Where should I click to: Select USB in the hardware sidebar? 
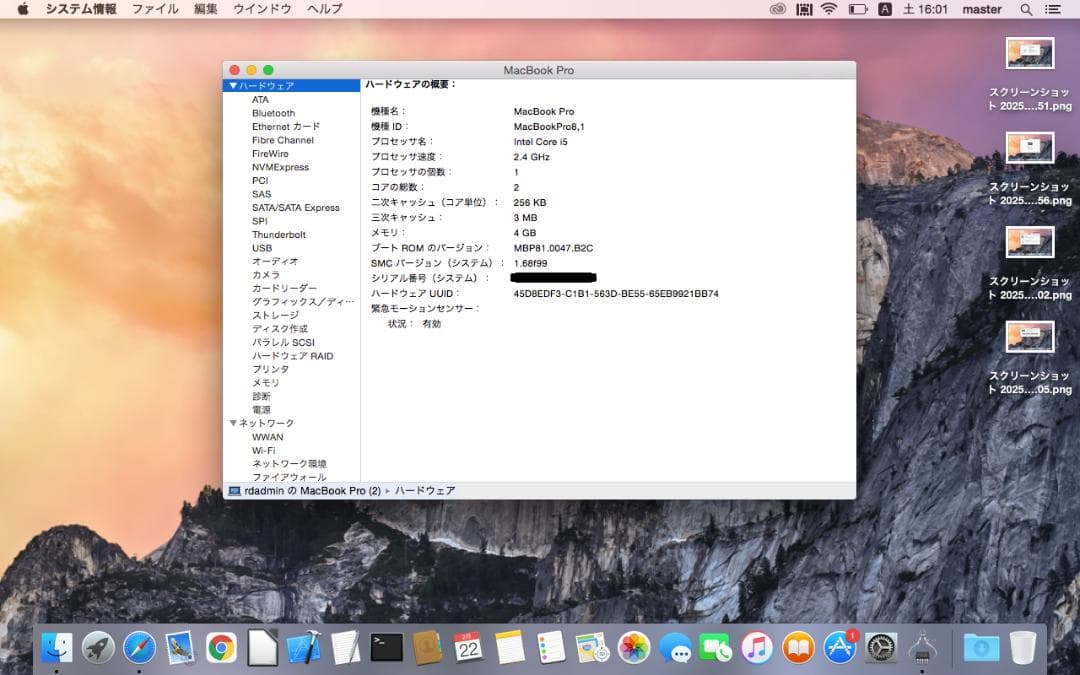pyautogui.click(x=264, y=247)
